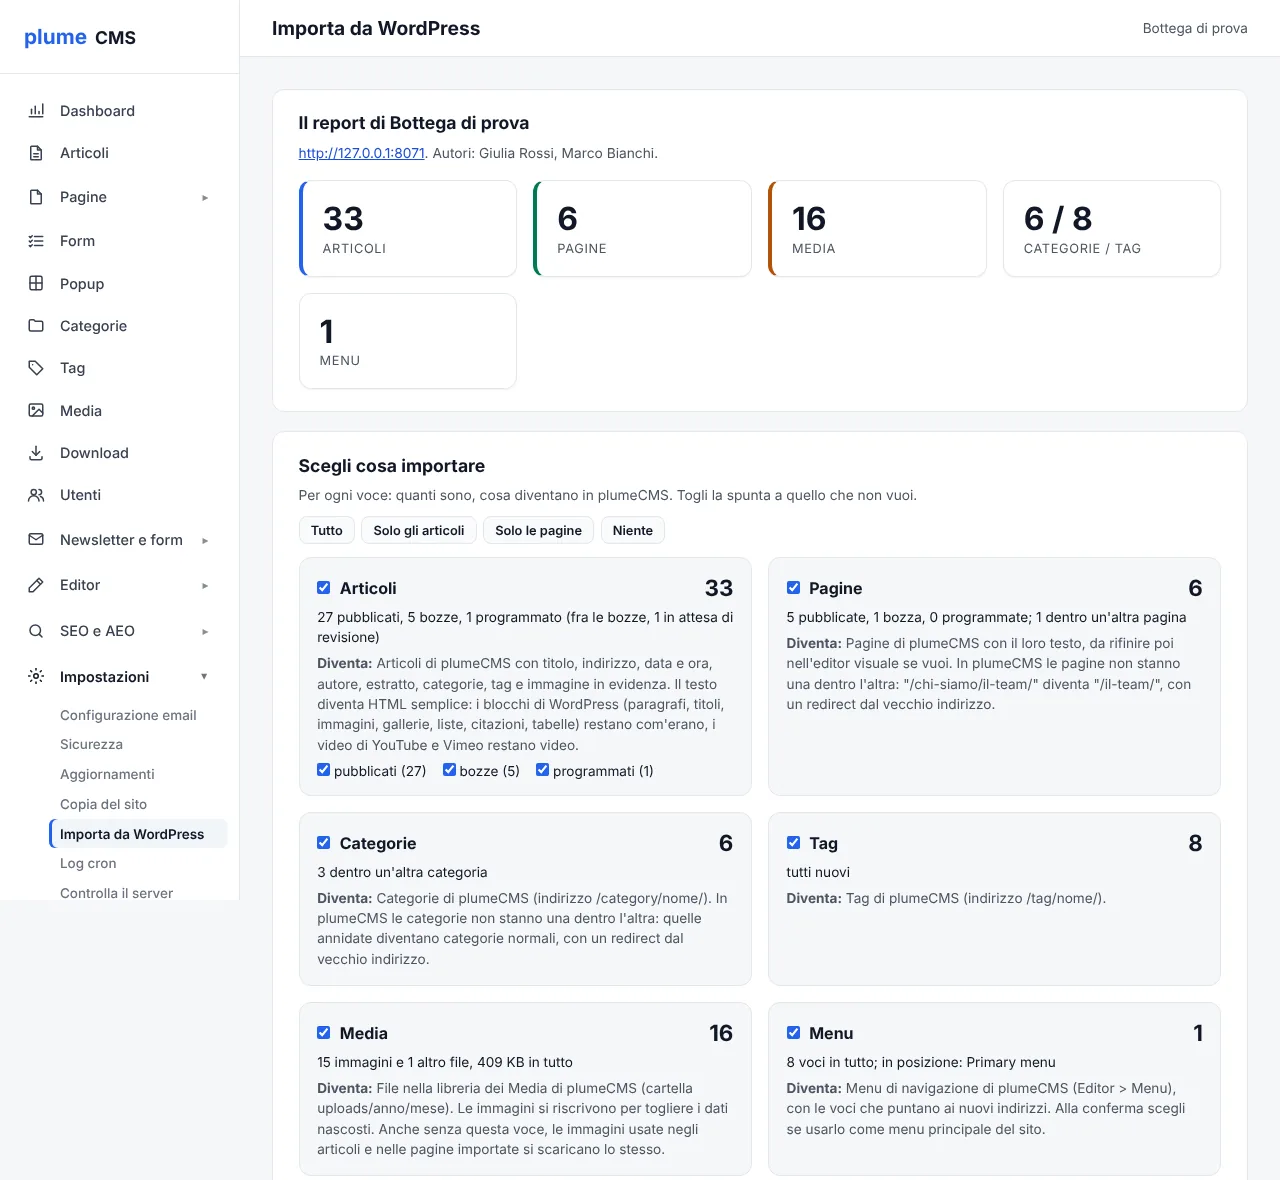This screenshot has width=1280, height=1180.
Task: Toggle the pubblicati (27) checkbox
Action: (x=324, y=770)
